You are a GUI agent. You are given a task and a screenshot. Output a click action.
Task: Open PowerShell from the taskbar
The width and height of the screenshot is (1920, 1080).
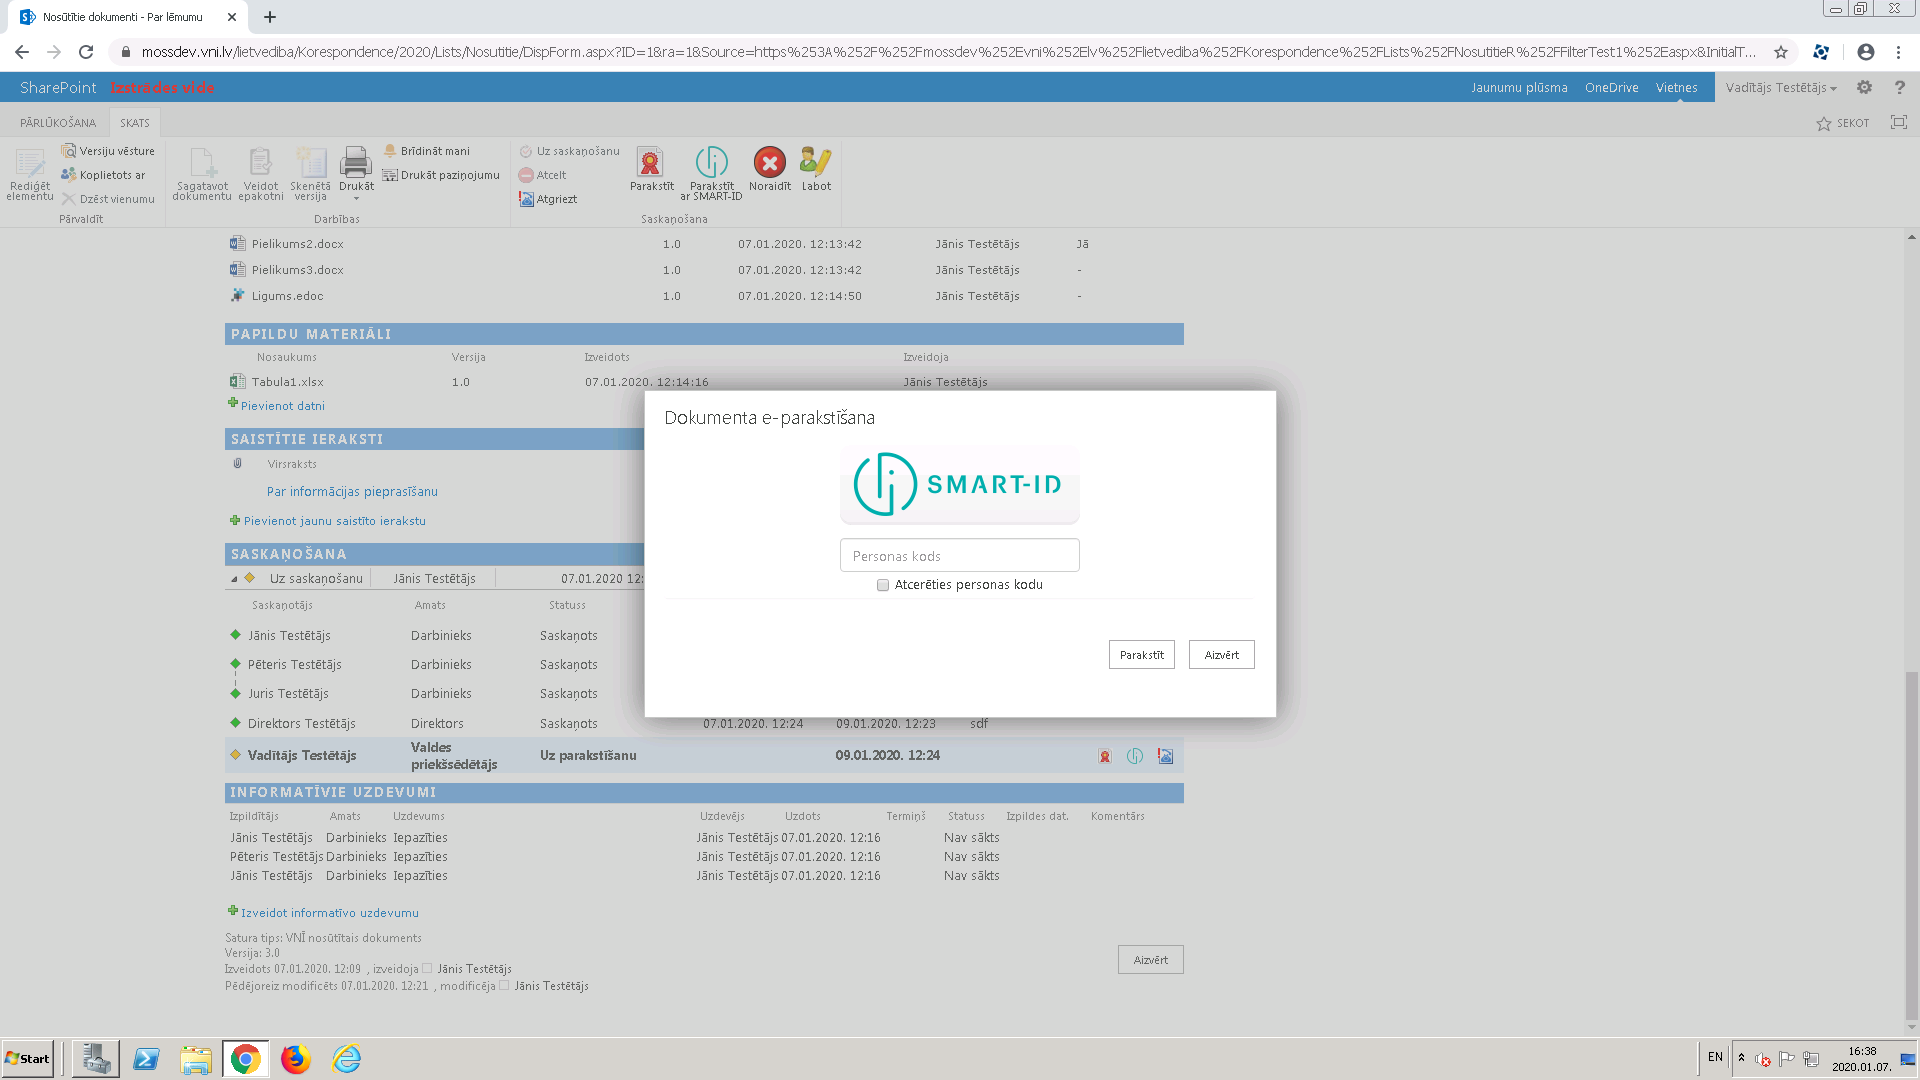click(x=146, y=1058)
